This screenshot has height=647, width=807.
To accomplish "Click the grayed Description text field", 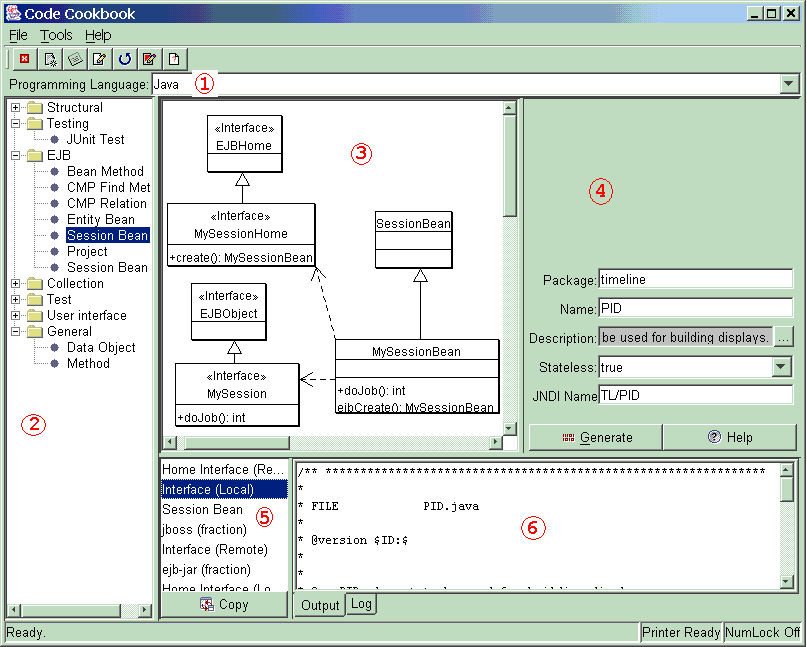I will tap(686, 338).
